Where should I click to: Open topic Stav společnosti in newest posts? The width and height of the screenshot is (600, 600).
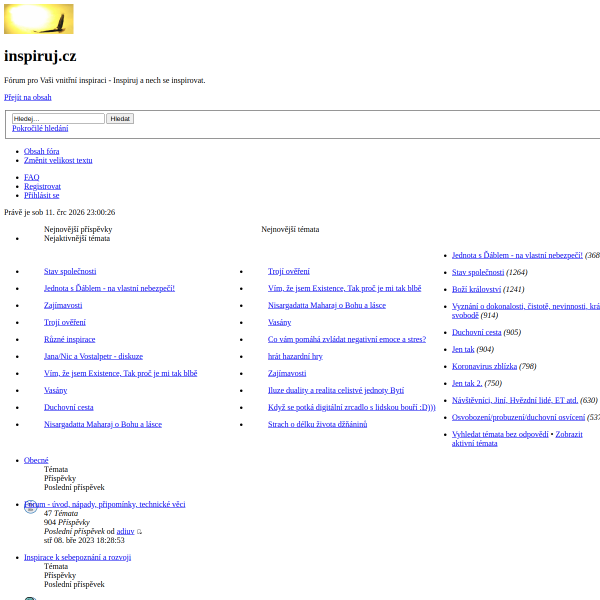click(x=70, y=271)
